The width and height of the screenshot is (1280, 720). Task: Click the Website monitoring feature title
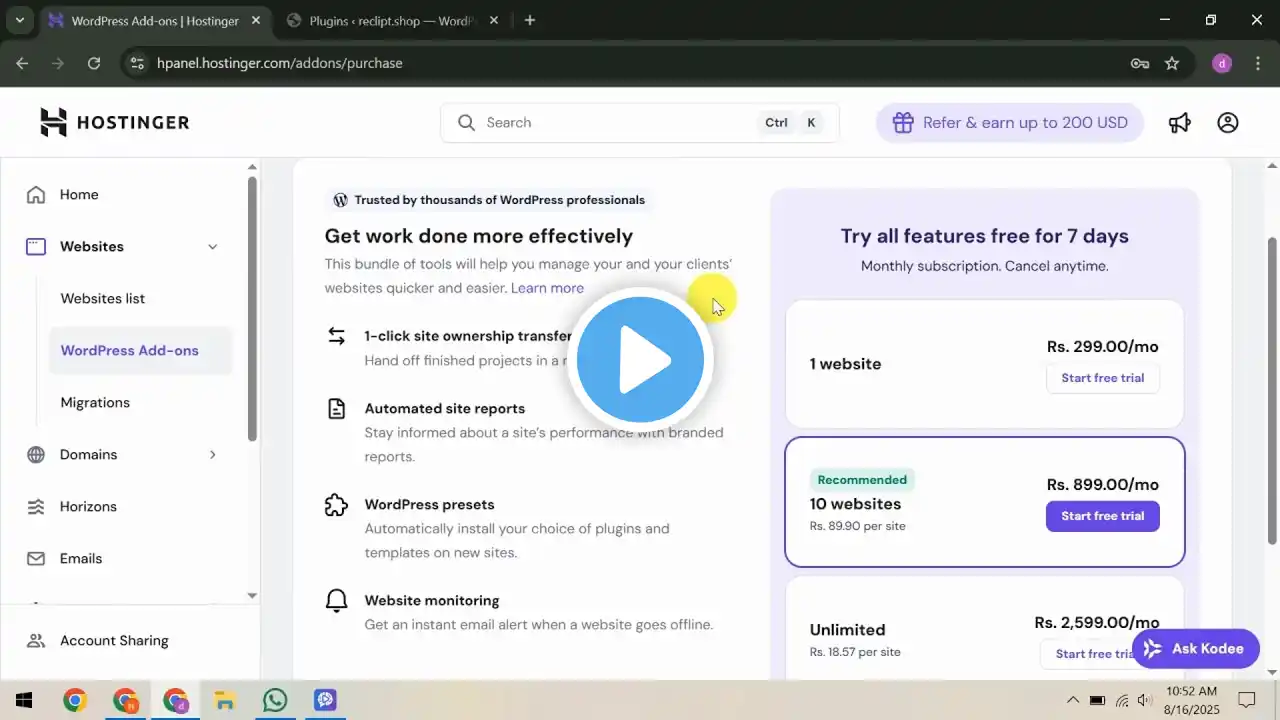(432, 601)
